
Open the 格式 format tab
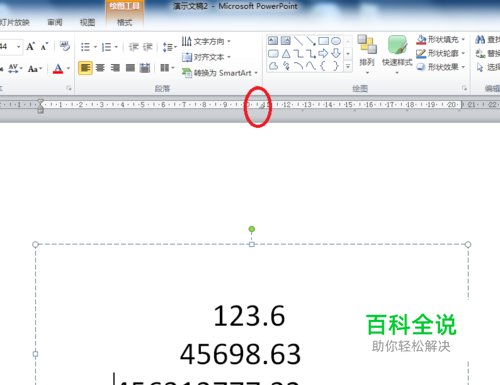tap(125, 22)
